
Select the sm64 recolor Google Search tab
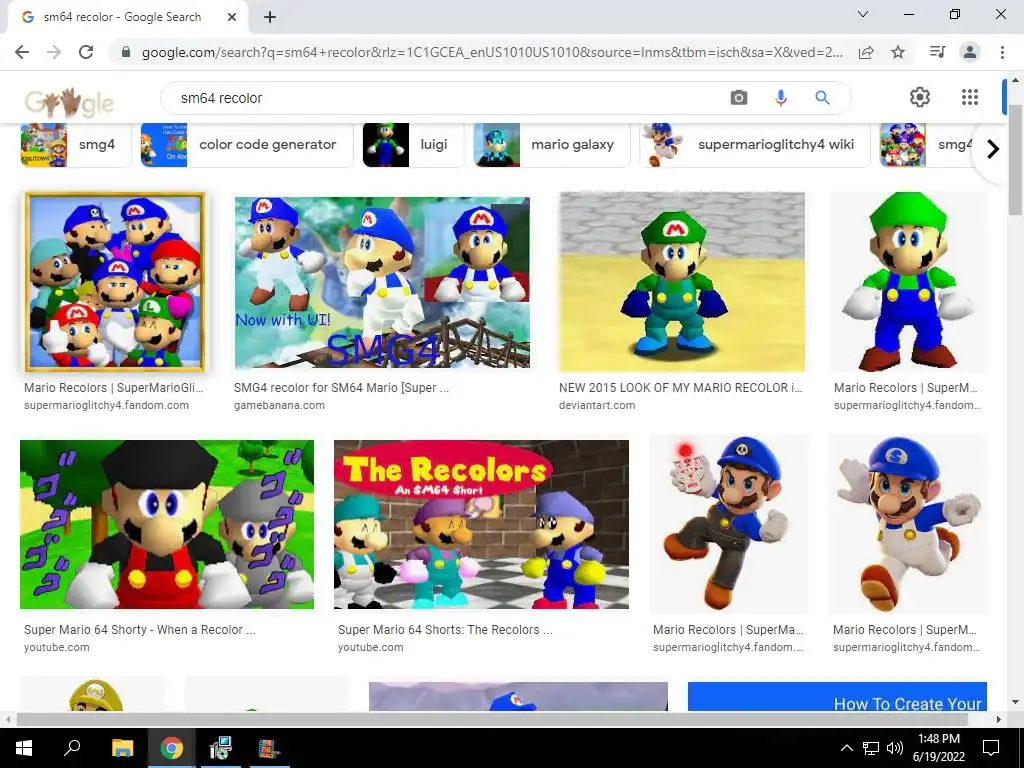(x=128, y=18)
